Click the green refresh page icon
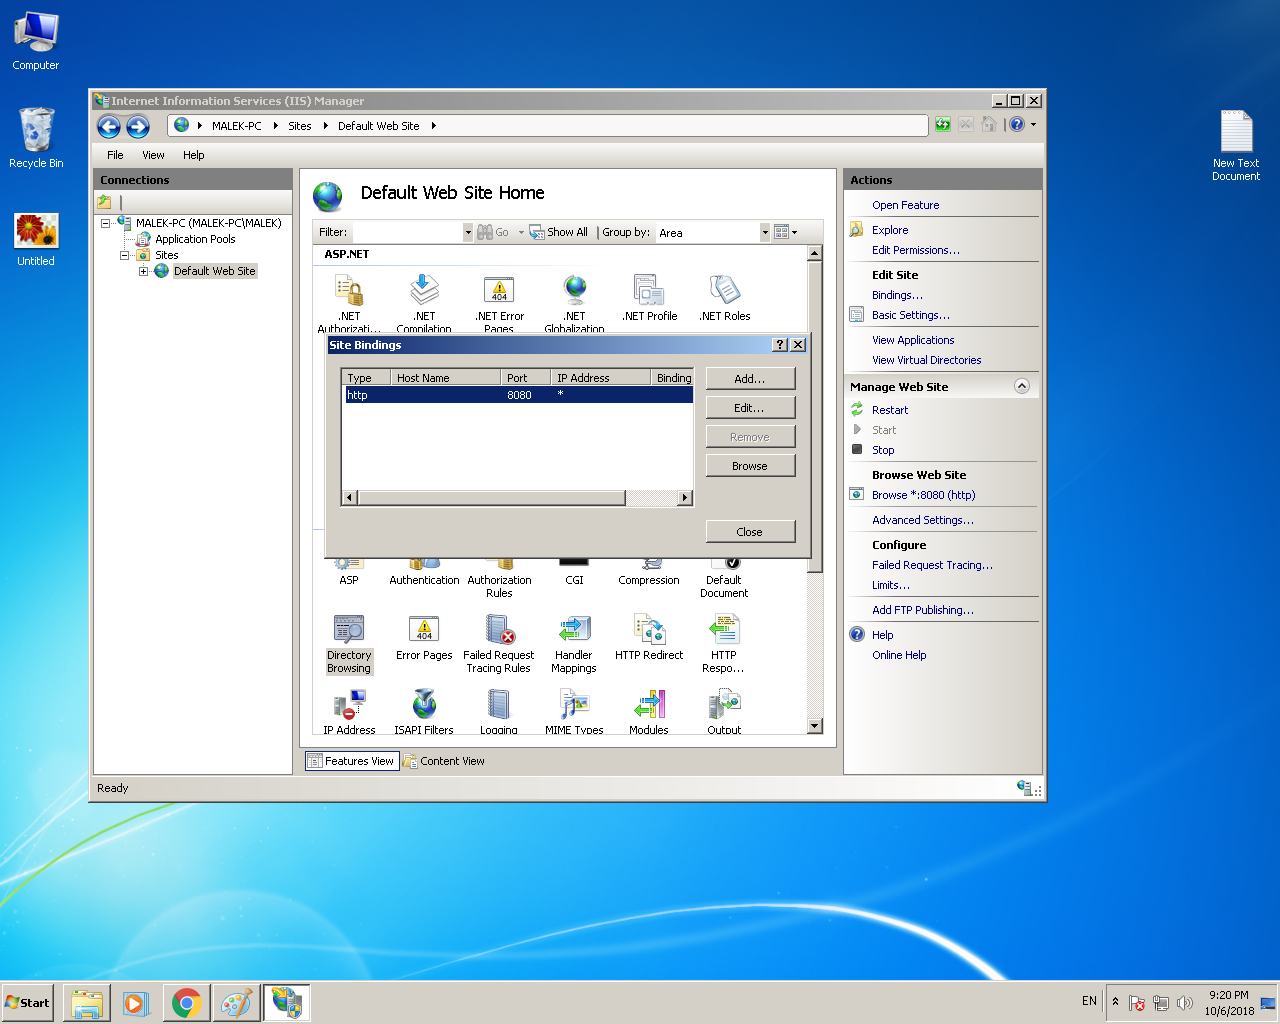Screen dimensions: 1280x1024 tap(943, 125)
